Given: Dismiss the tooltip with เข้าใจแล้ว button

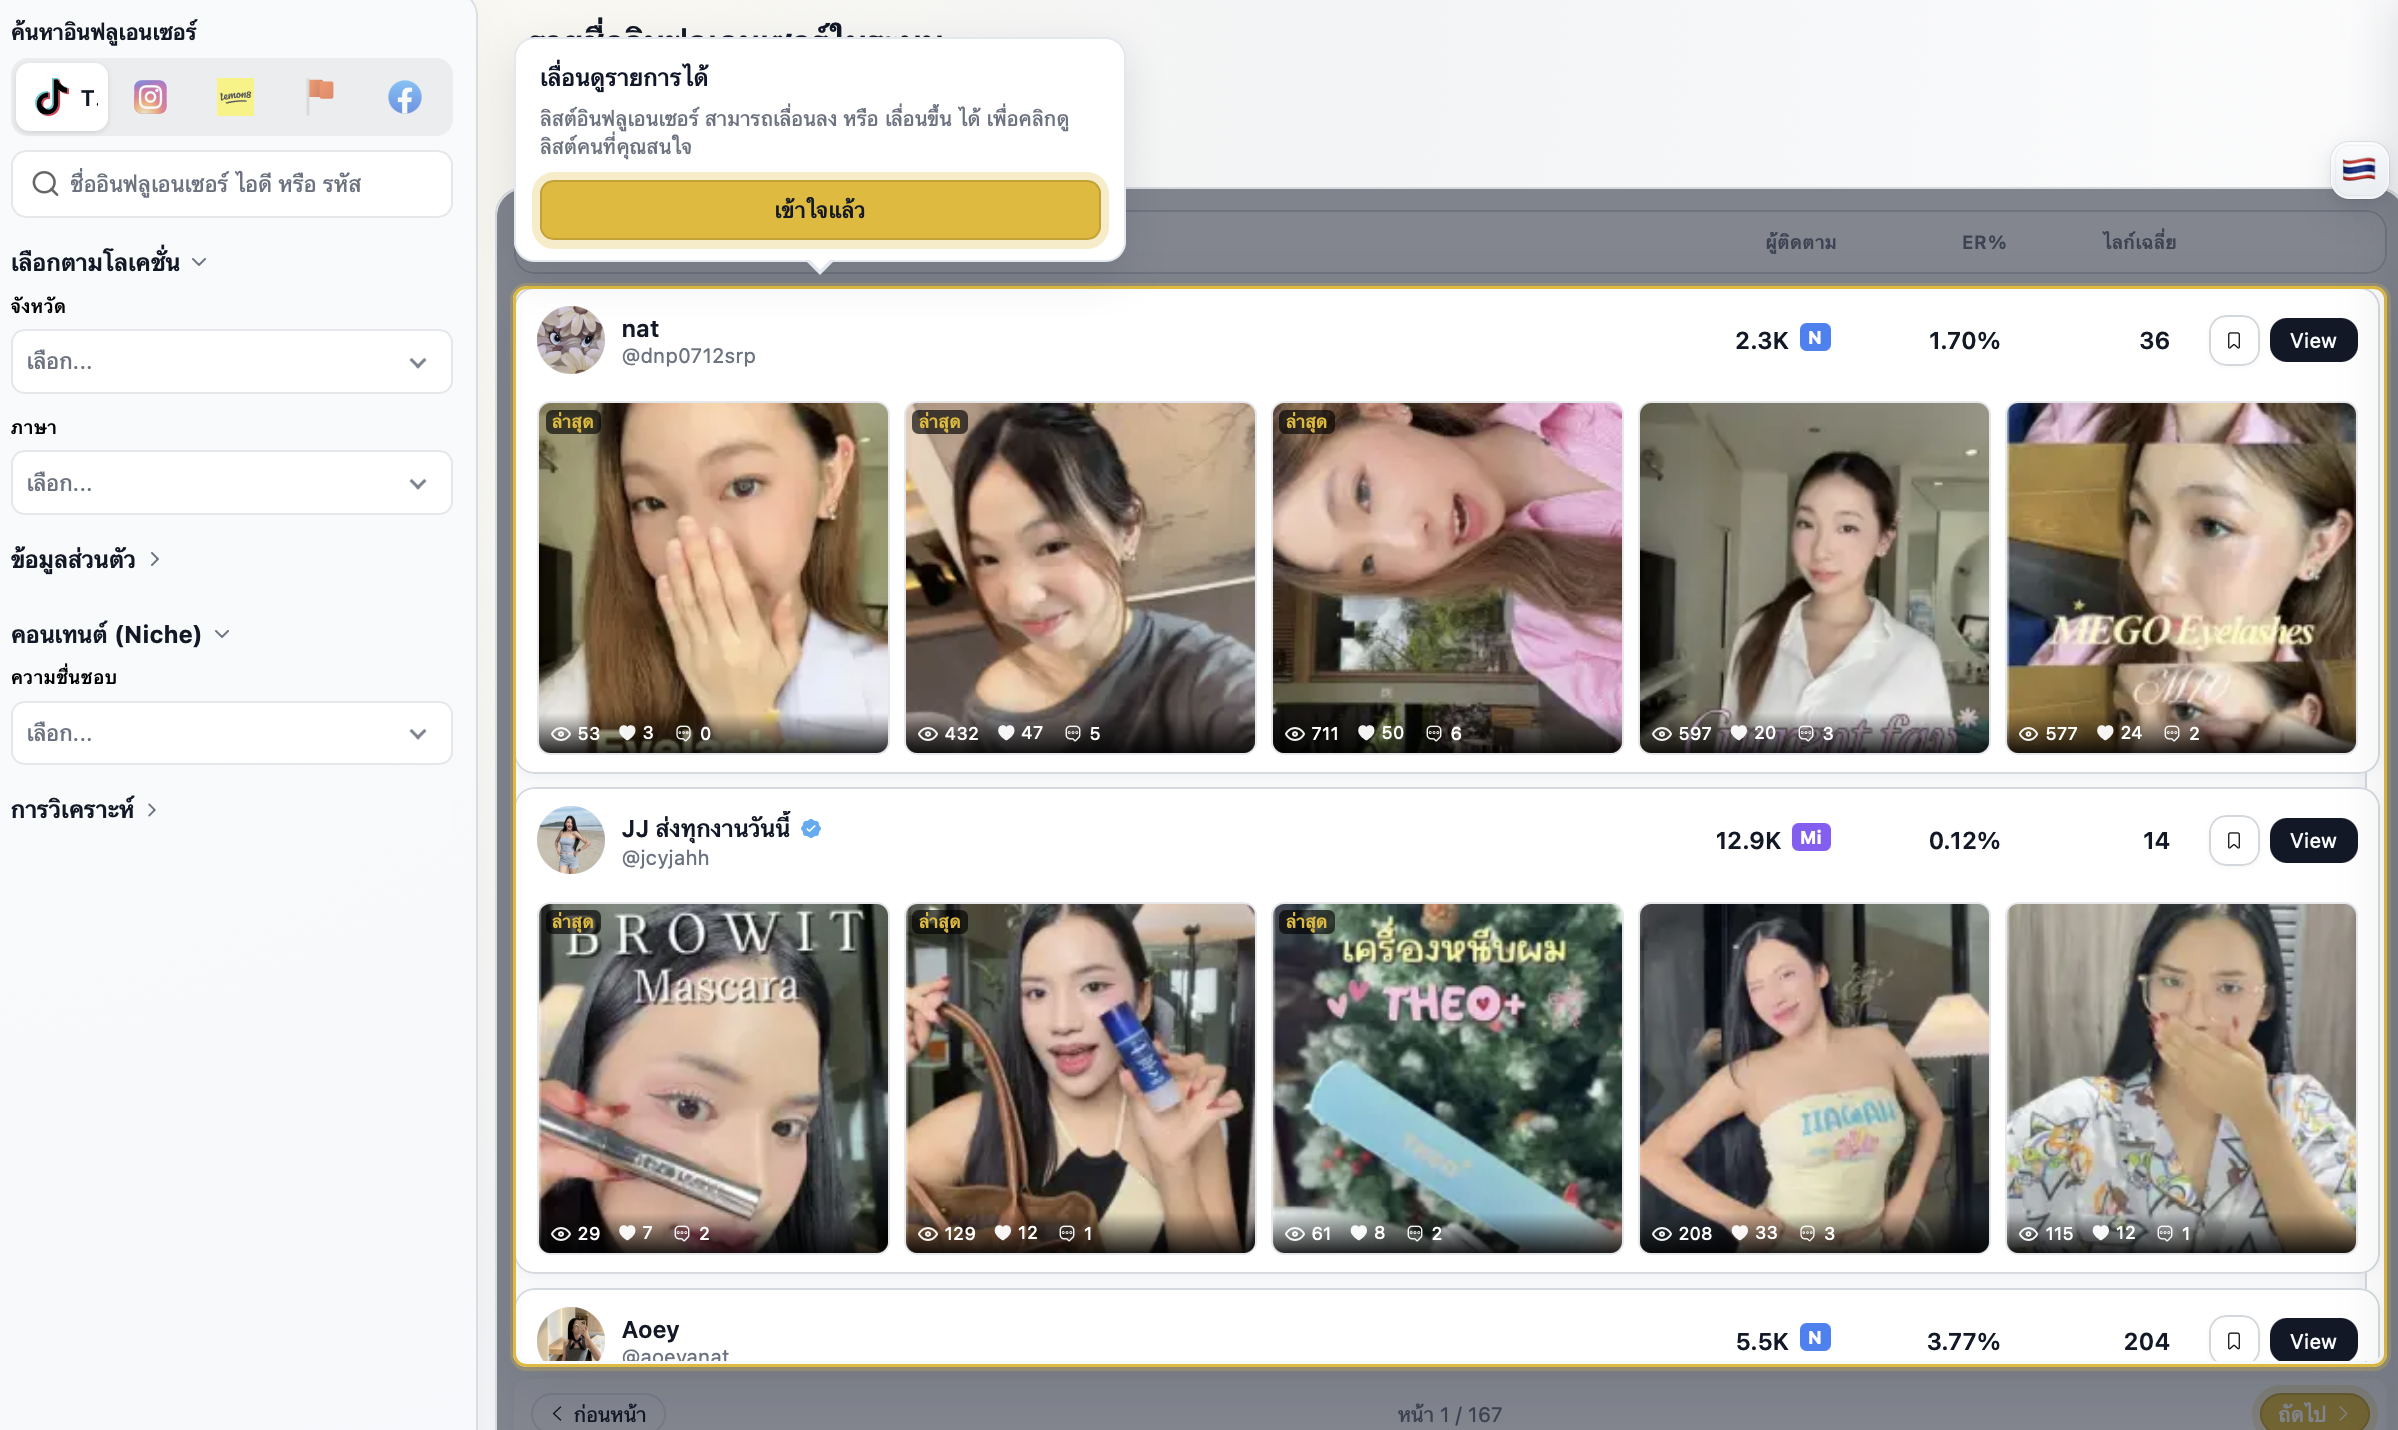Looking at the screenshot, I should pos(820,210).
